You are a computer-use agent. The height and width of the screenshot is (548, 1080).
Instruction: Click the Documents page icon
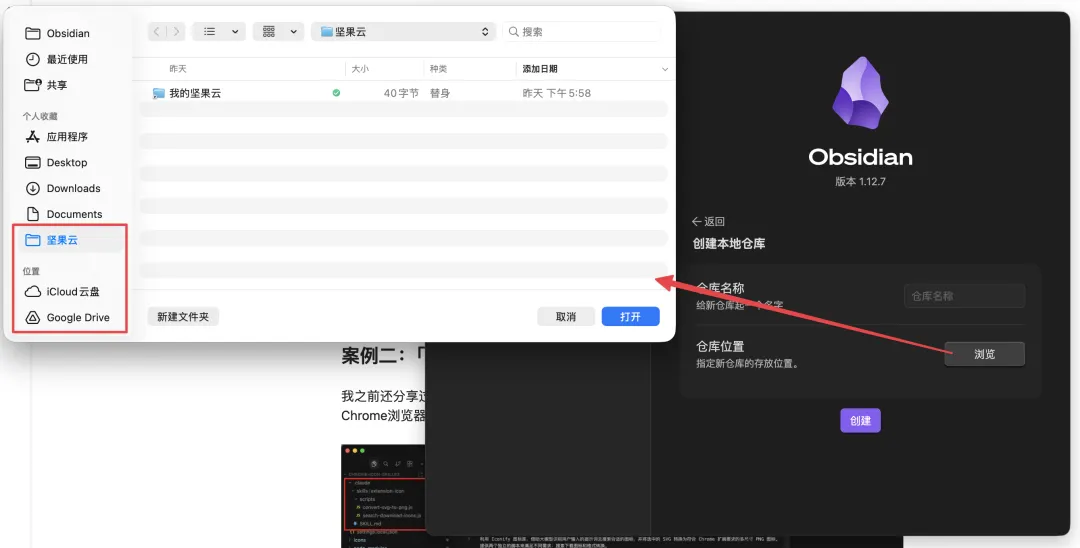[x=32, y=214]
